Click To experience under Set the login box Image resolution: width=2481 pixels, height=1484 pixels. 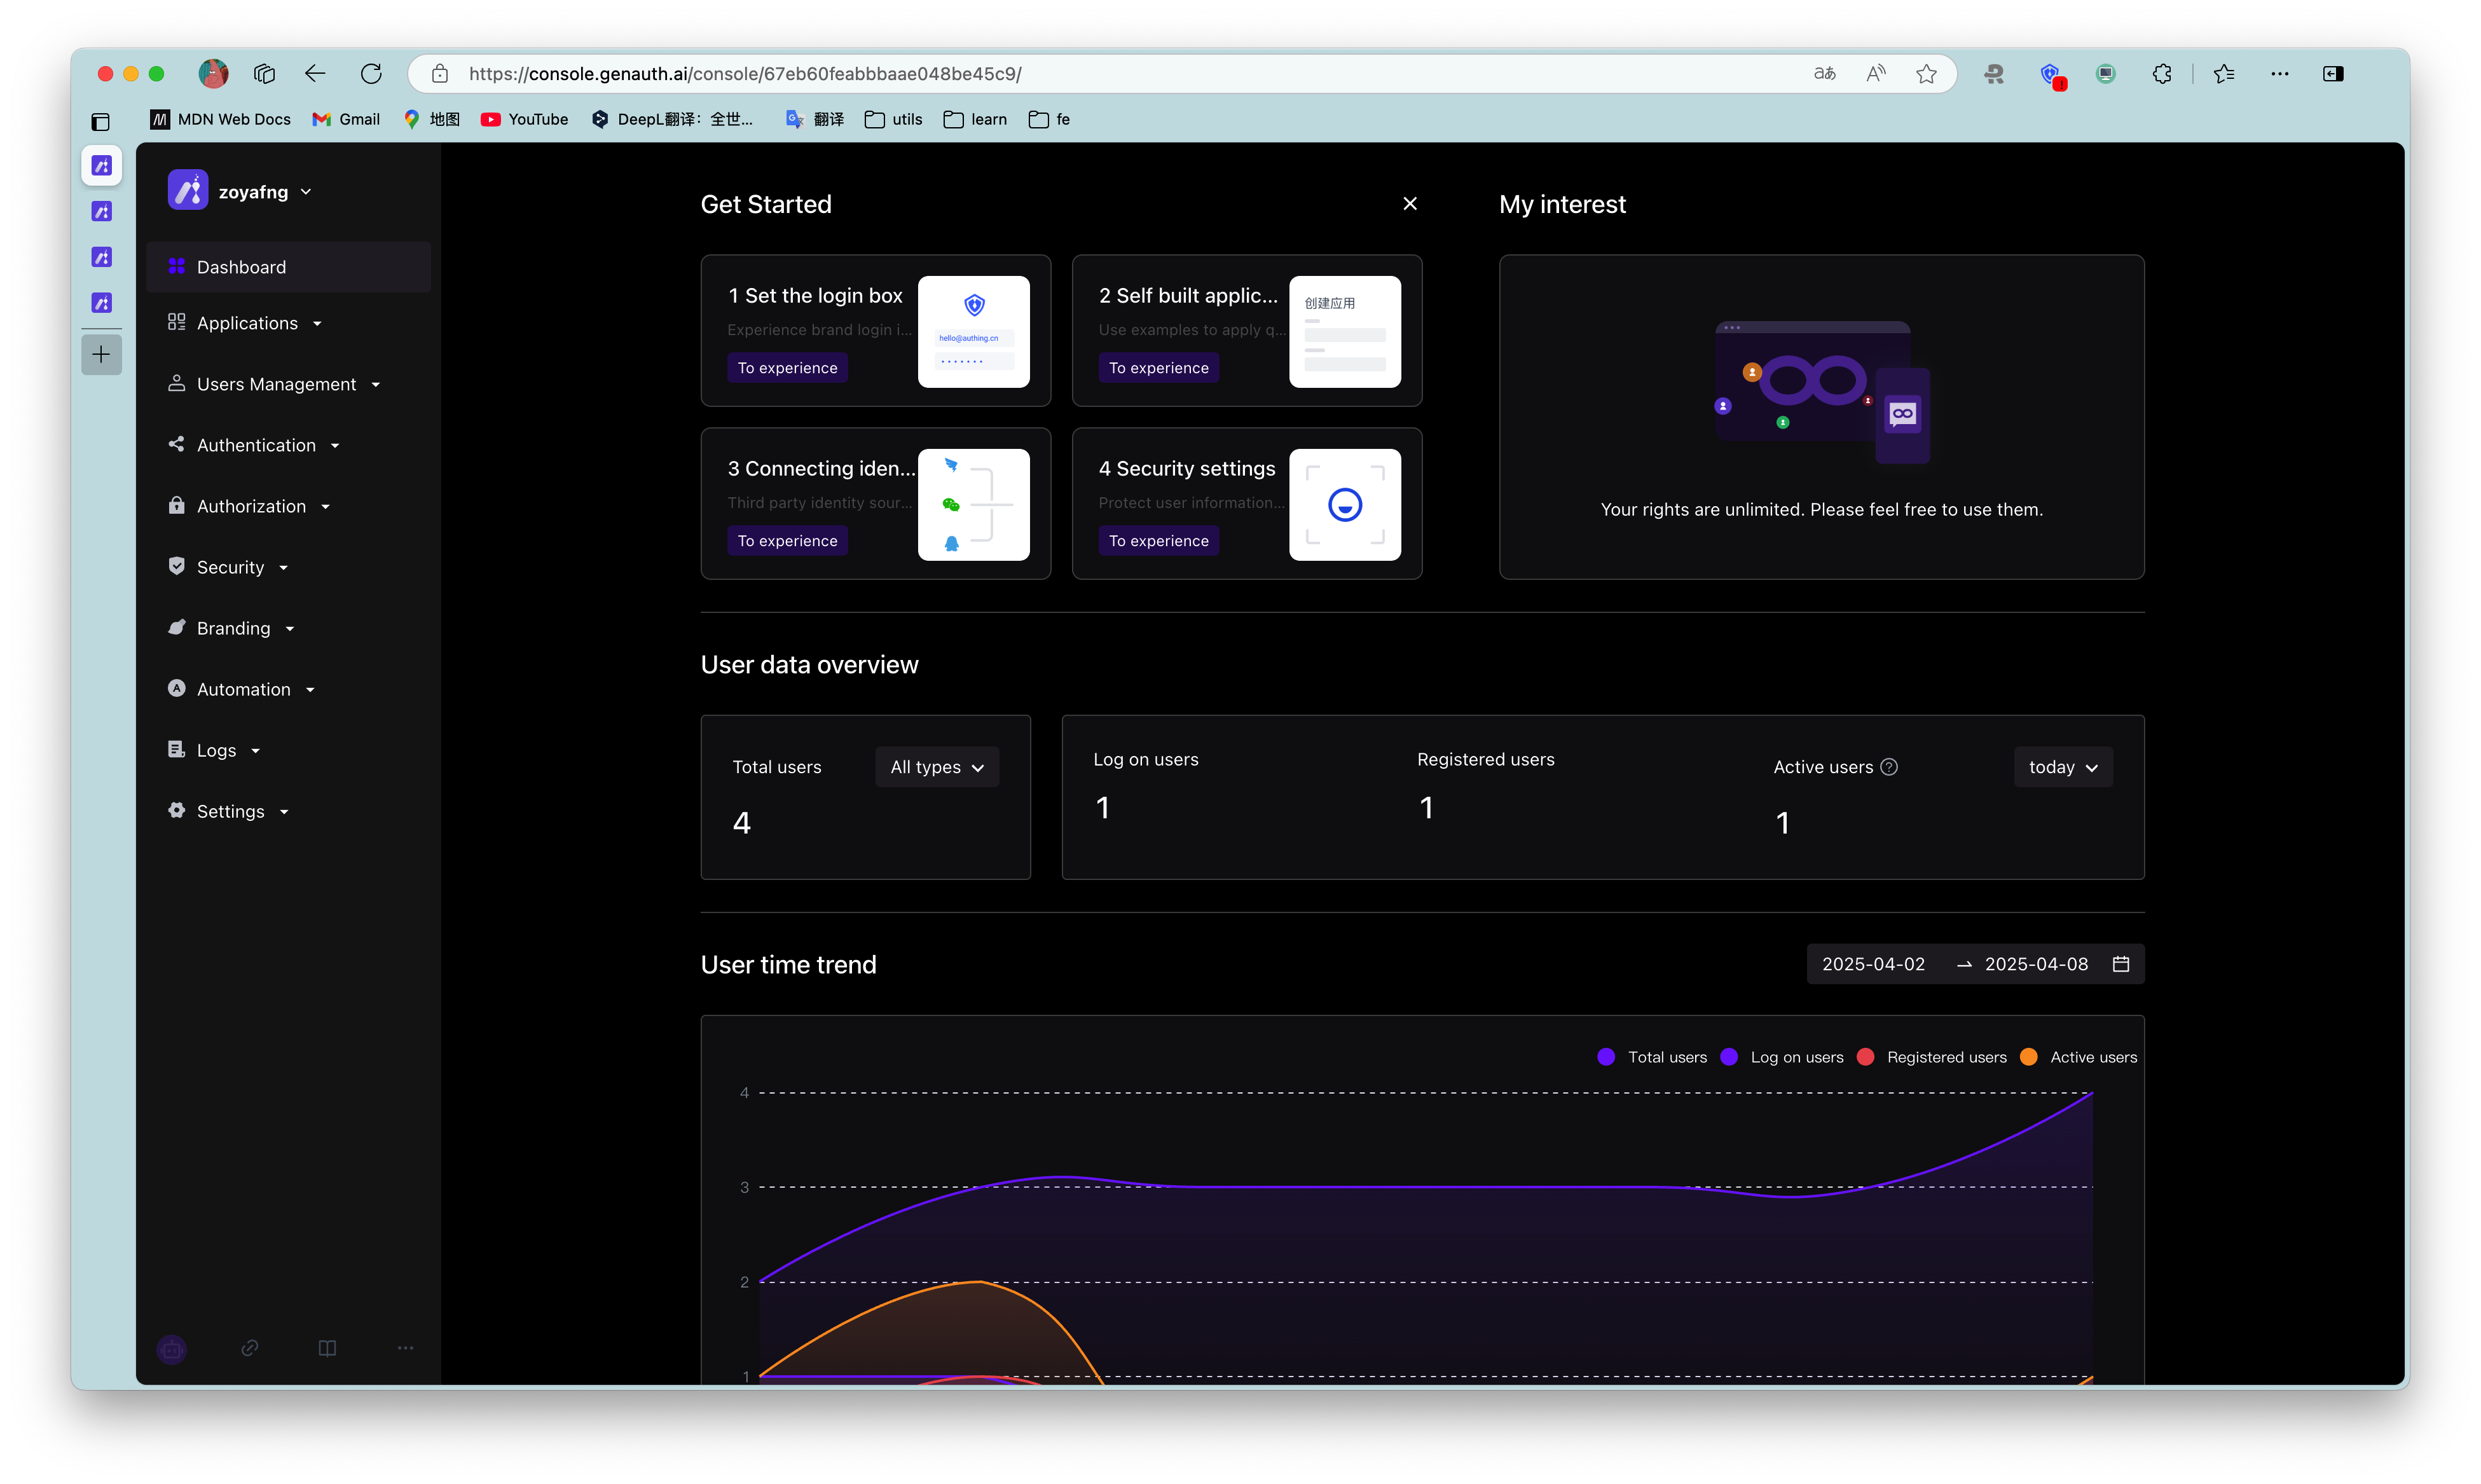pos(788,368)
